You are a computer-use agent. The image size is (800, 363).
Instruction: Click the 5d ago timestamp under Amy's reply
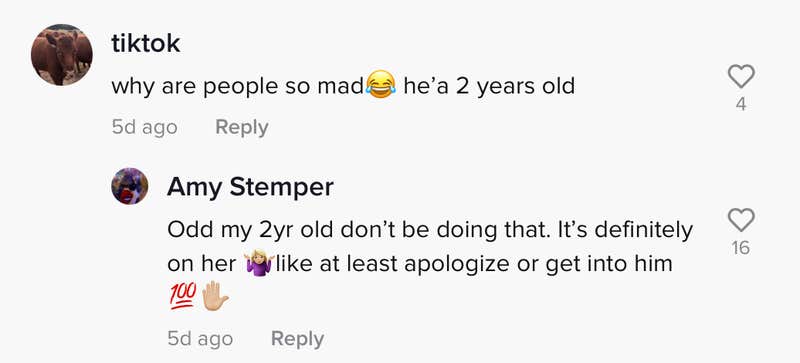[x=200, y=339]
